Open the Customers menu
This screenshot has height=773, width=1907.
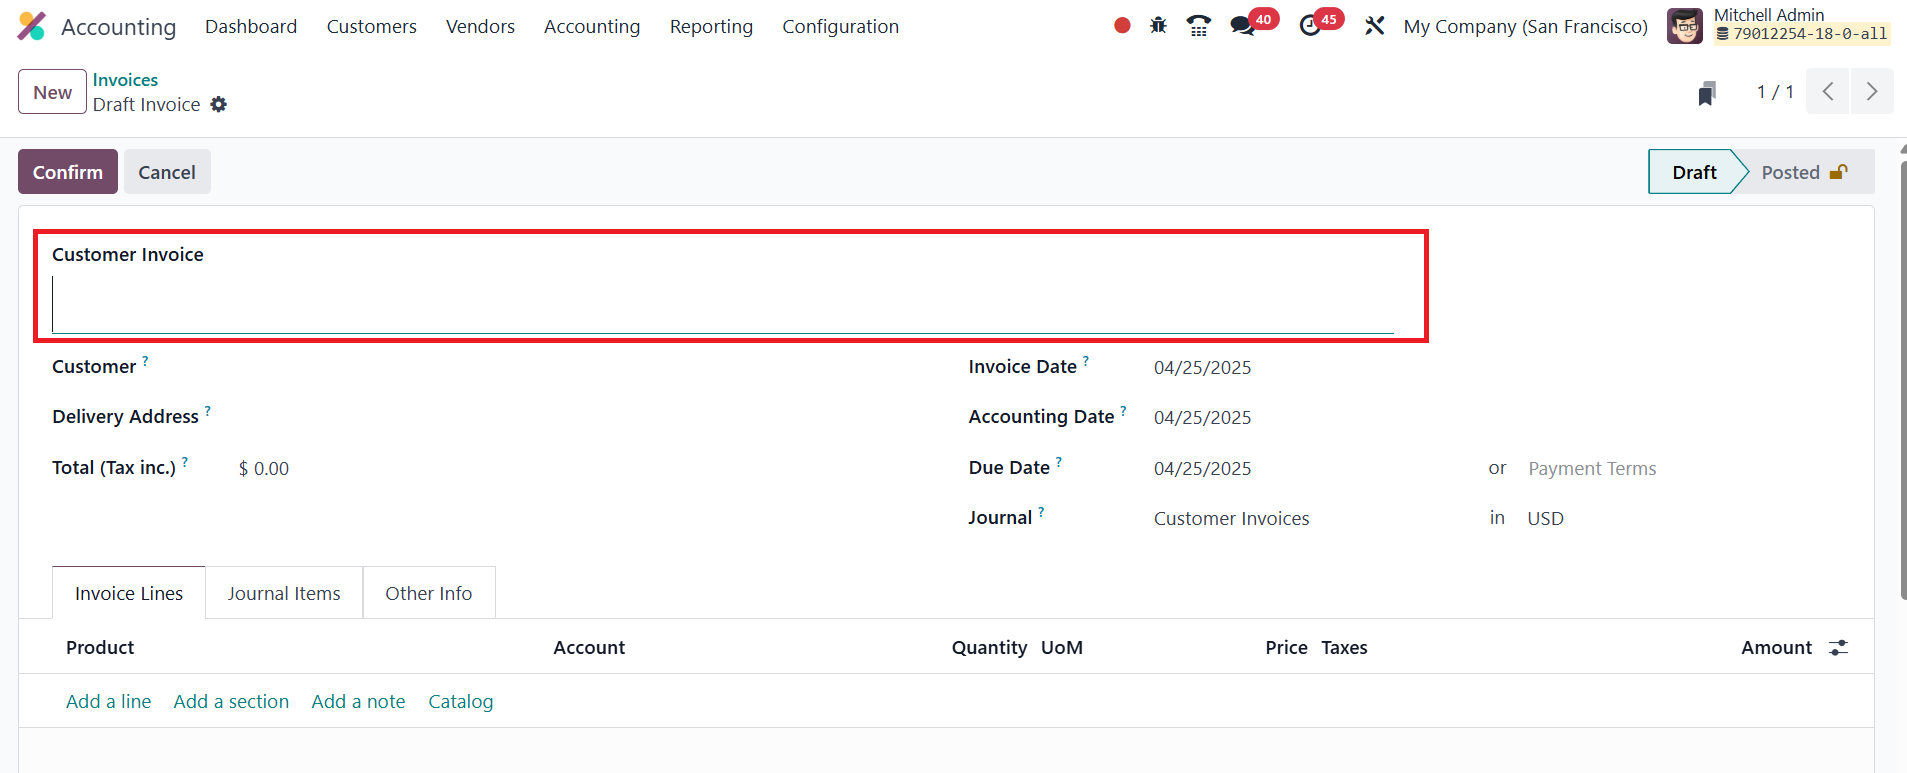point(372,27)
